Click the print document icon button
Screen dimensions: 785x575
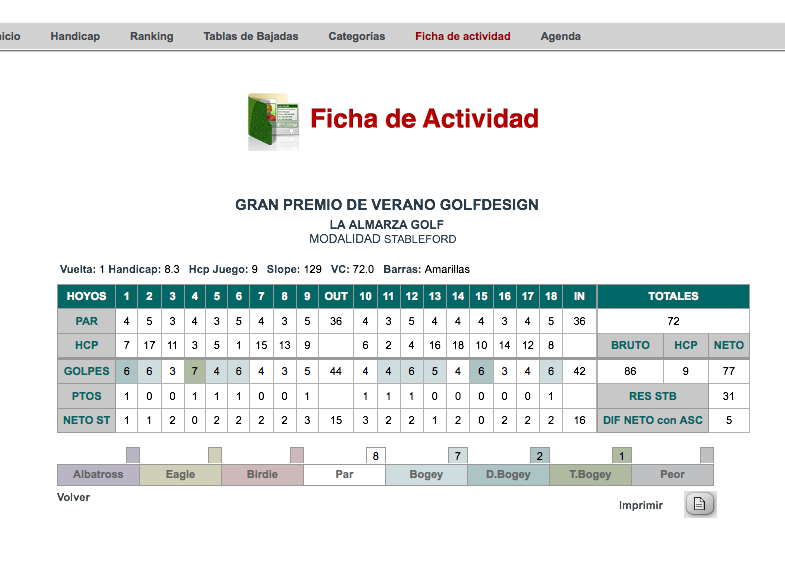pos(700,504)
